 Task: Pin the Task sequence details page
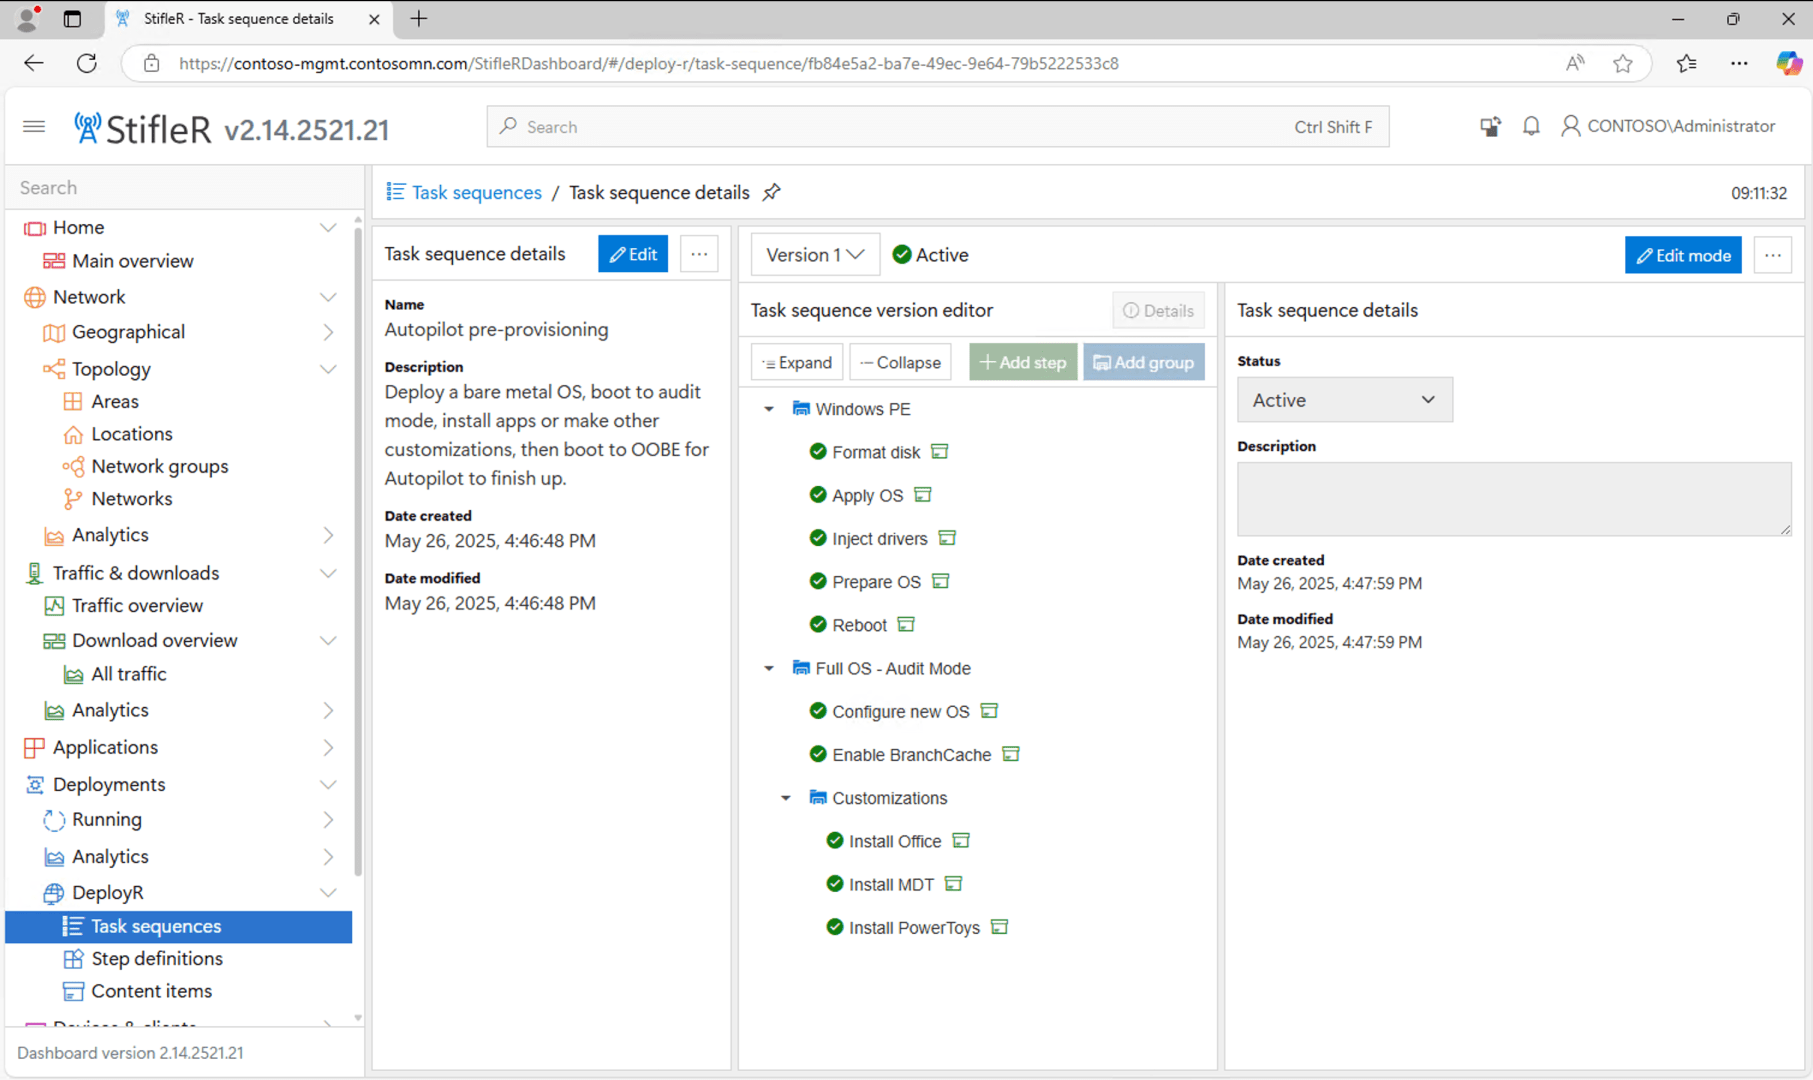point(771,192)
